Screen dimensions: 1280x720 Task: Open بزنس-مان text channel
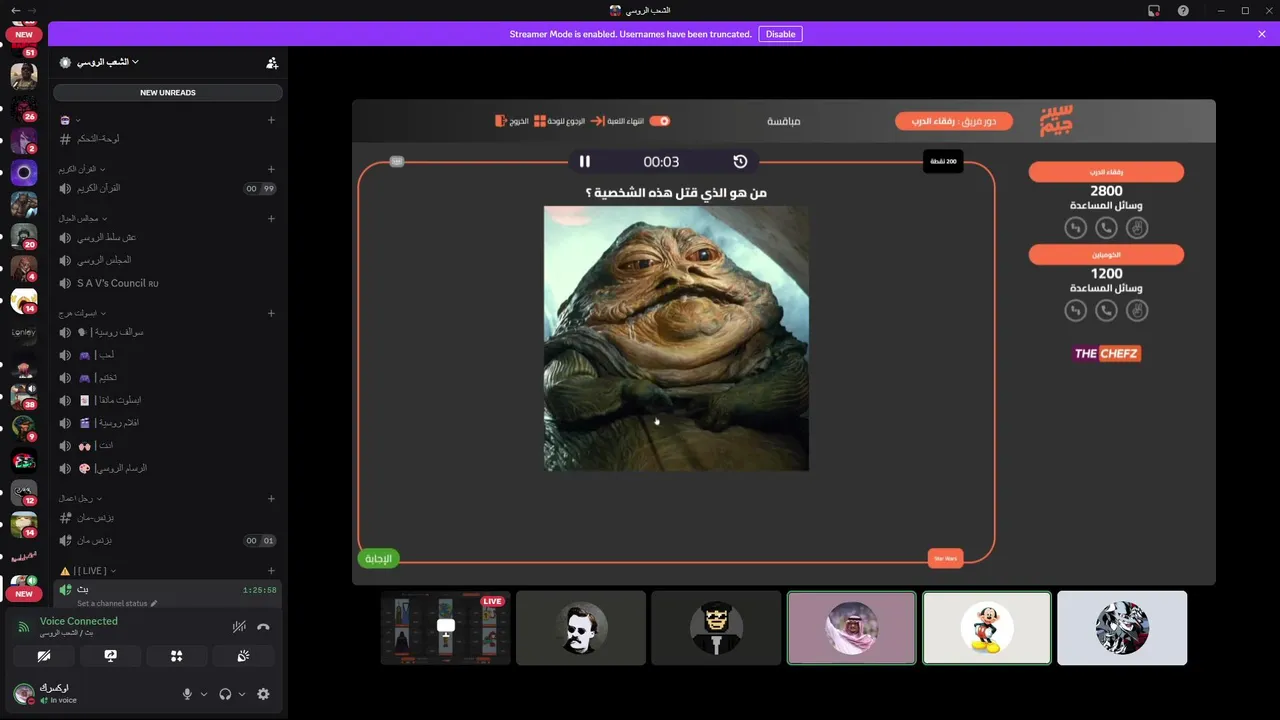pos(167,518)
